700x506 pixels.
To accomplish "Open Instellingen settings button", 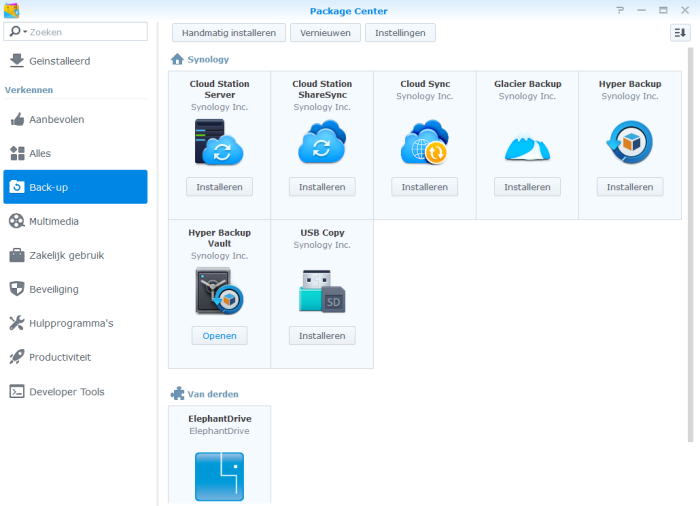I will (400, 33).
